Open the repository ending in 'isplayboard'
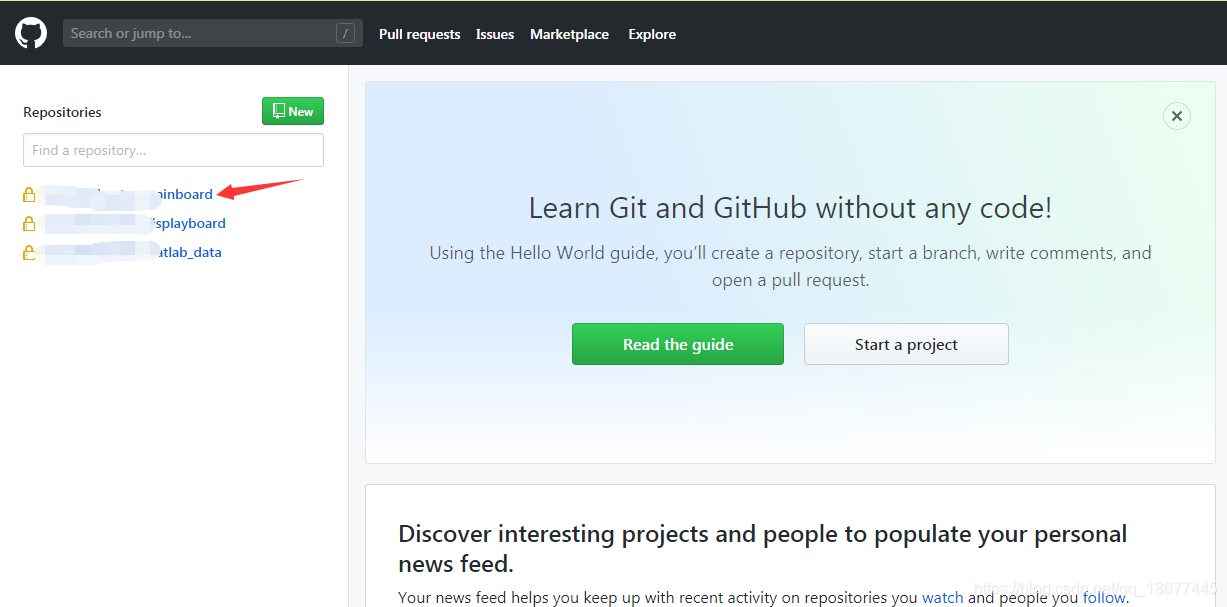The height and width of the screenshot is (607, 1227). pyautogui.click(x=135, y=223)
